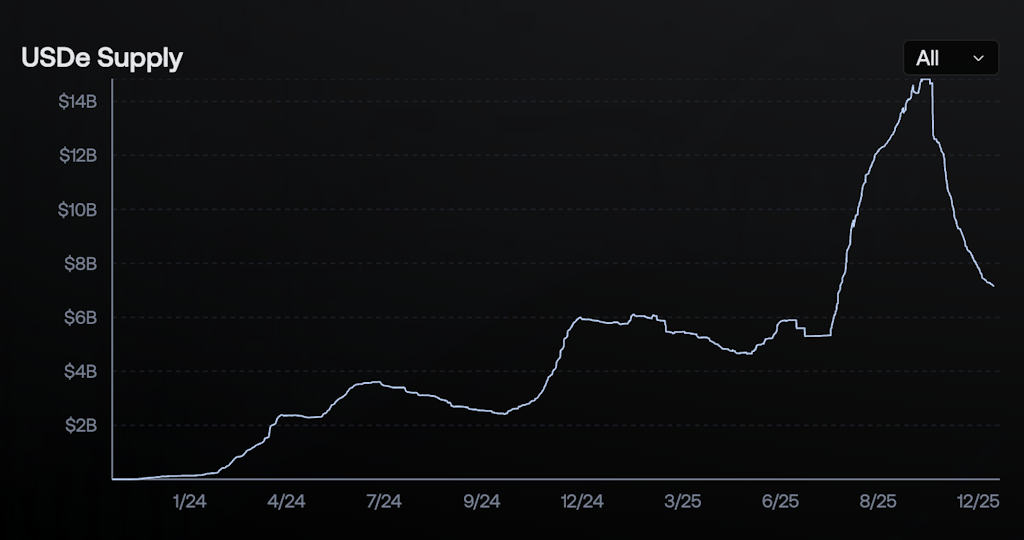Image resolution: width=1024 pixels, height=540 pixels.
Task: Select the 7/24 x-axis date label
Action: tap(385, 501)
